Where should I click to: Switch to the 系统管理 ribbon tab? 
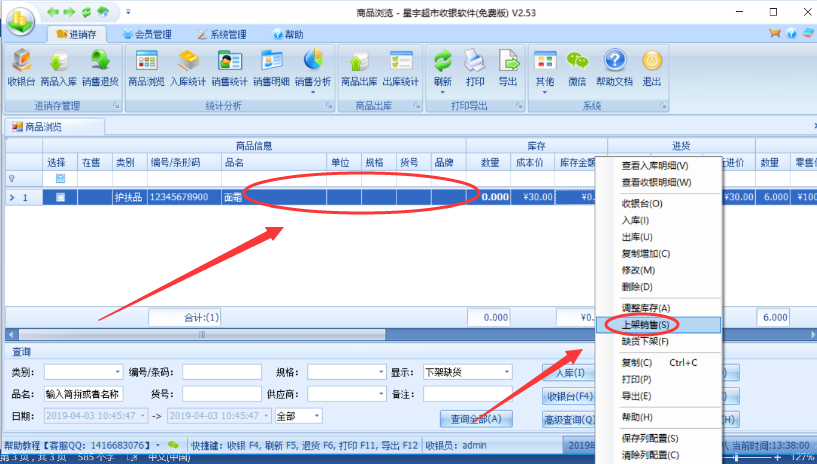tap(222, 34)
